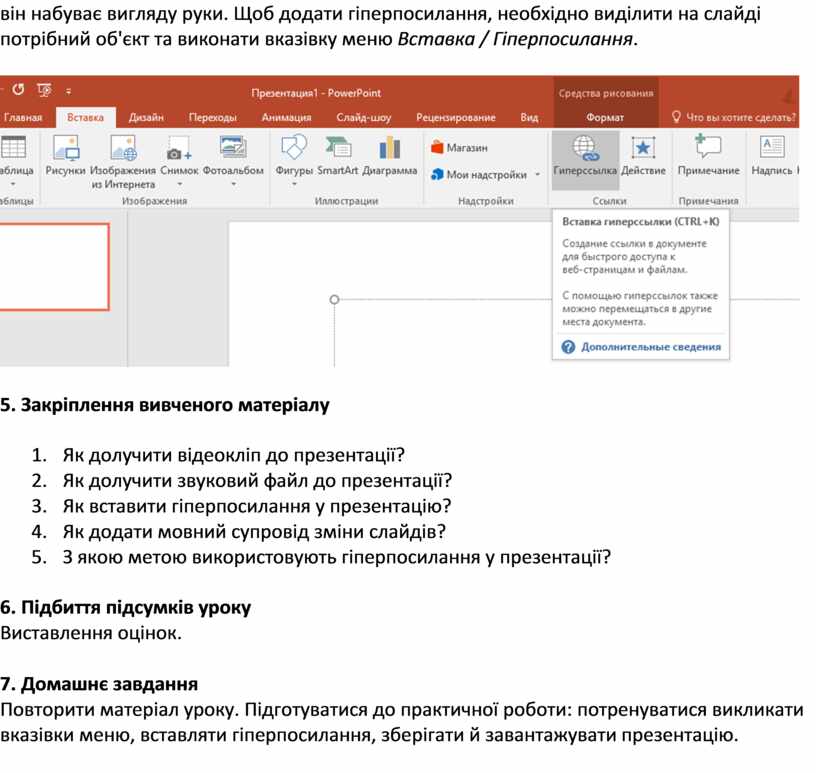Switch to the Главная tab
This screenshot has width=816, height=773.
tap(23, 118)
